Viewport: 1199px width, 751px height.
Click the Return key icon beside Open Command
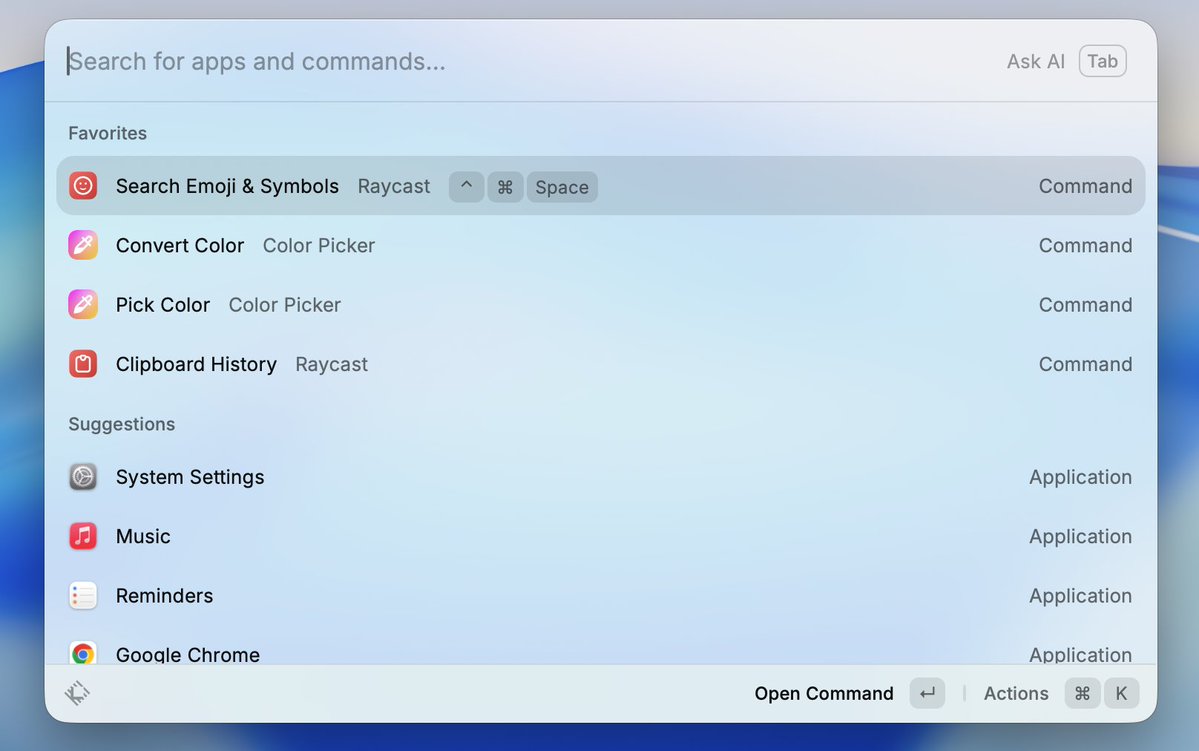pos(927,694)
